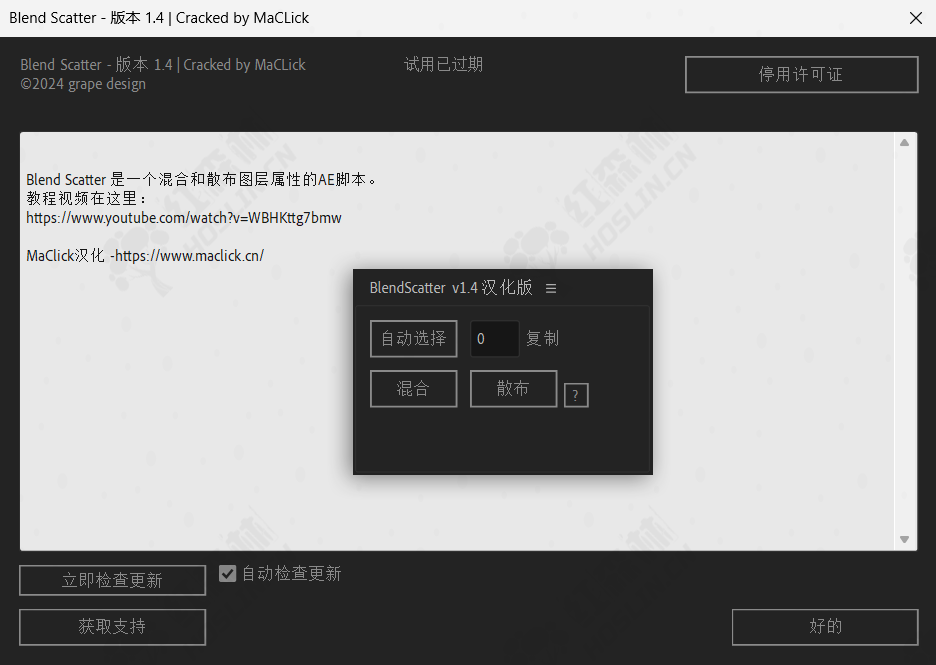
Task: Click the 停用许可证 button
Action: coord(801,75)
